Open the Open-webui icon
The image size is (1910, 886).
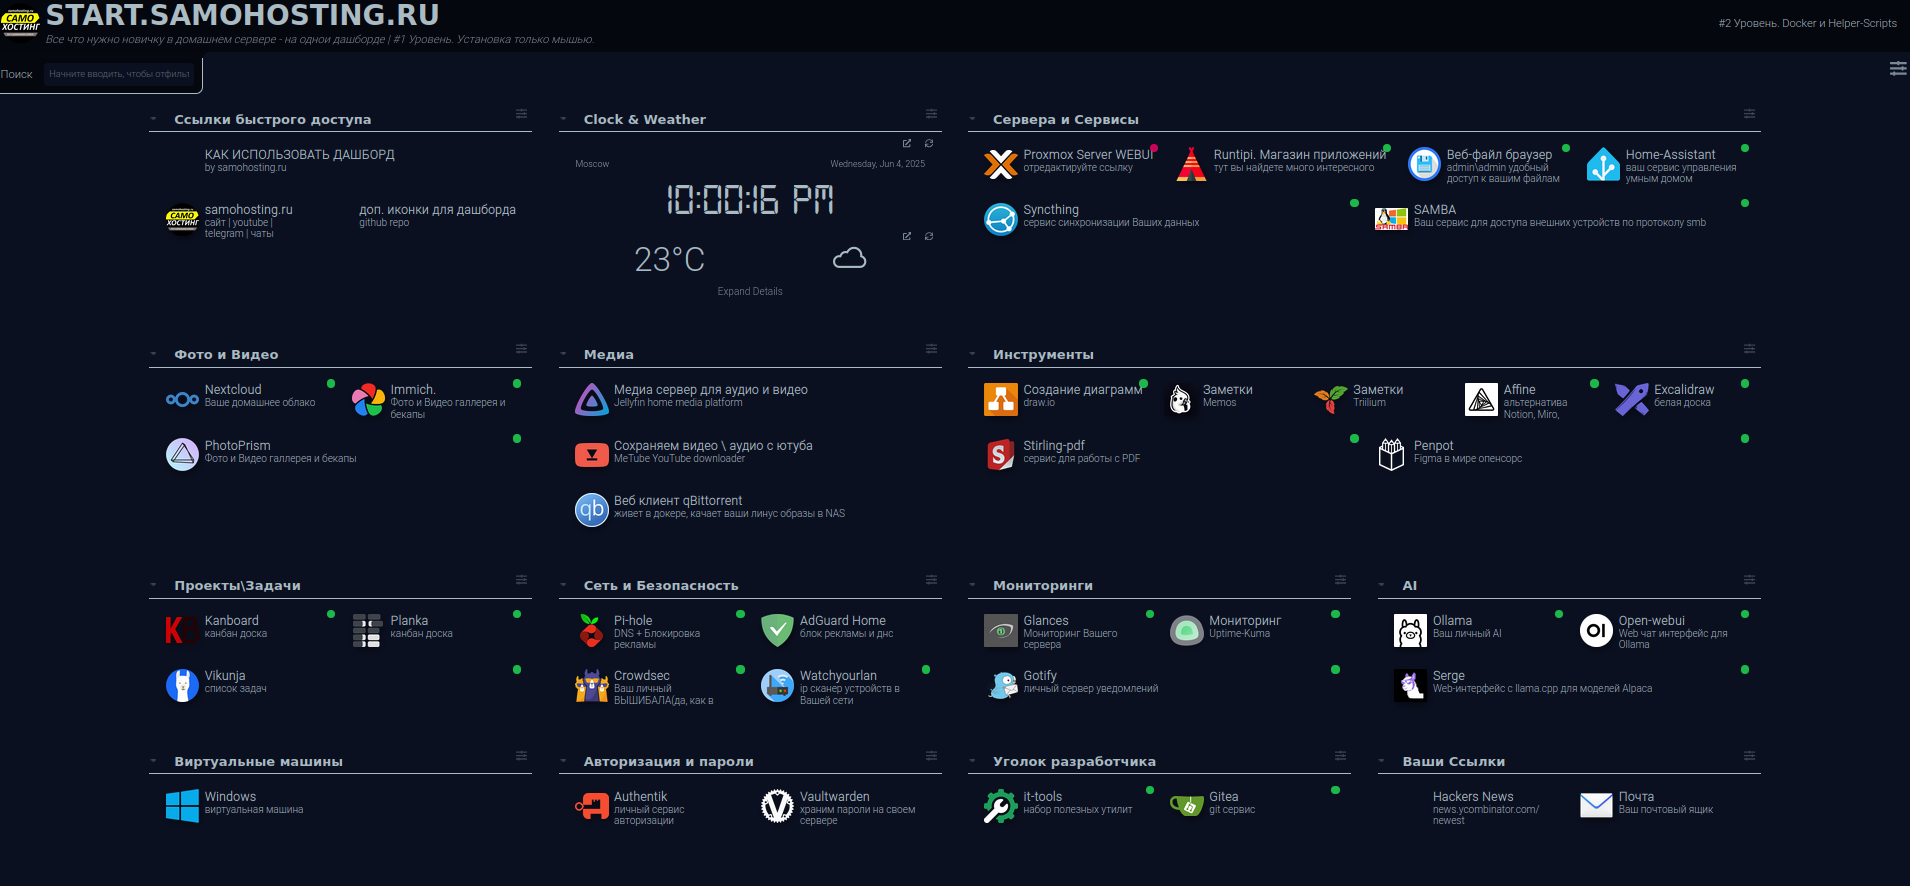click(1596, 630)
